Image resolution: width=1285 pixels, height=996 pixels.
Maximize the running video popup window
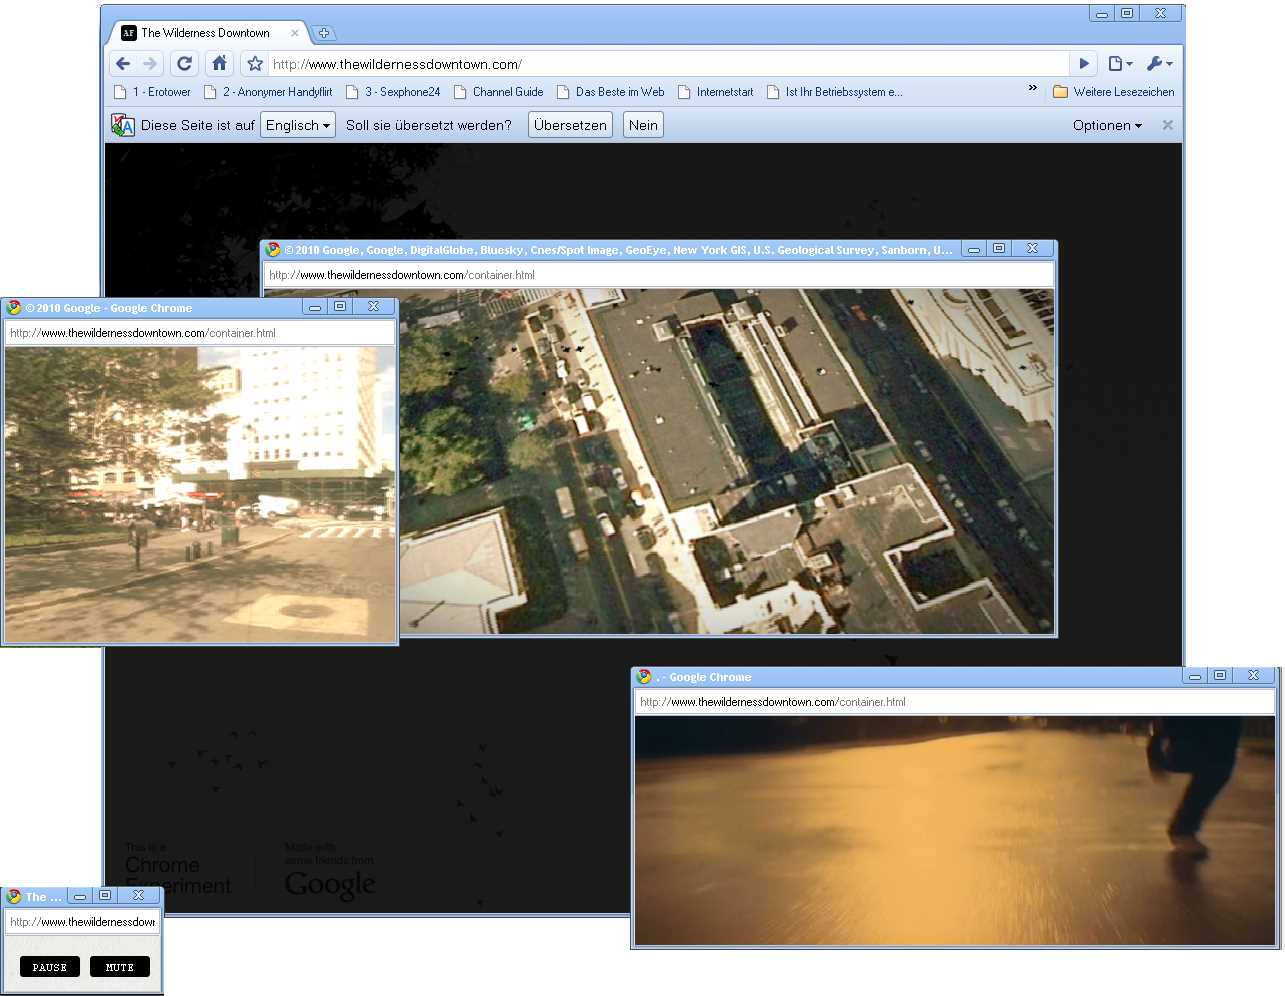point(1219,676)
